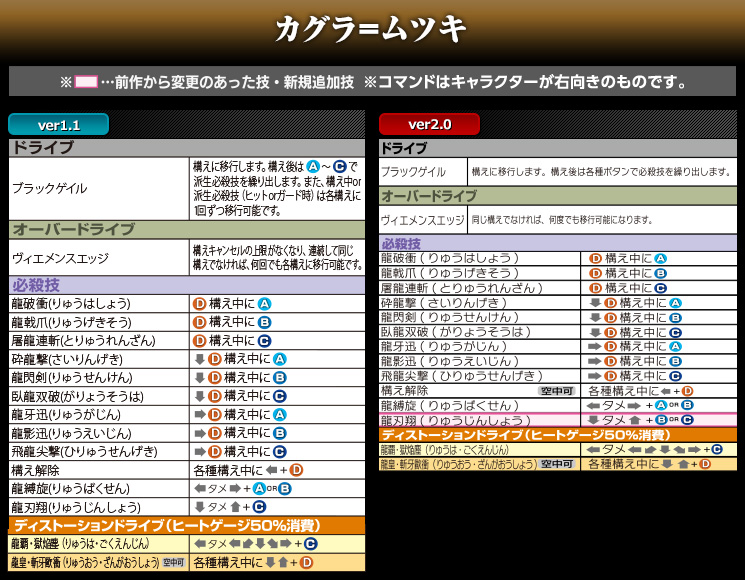Click the ver2.0 オーバードライブ section header

(x=558, y=196)
